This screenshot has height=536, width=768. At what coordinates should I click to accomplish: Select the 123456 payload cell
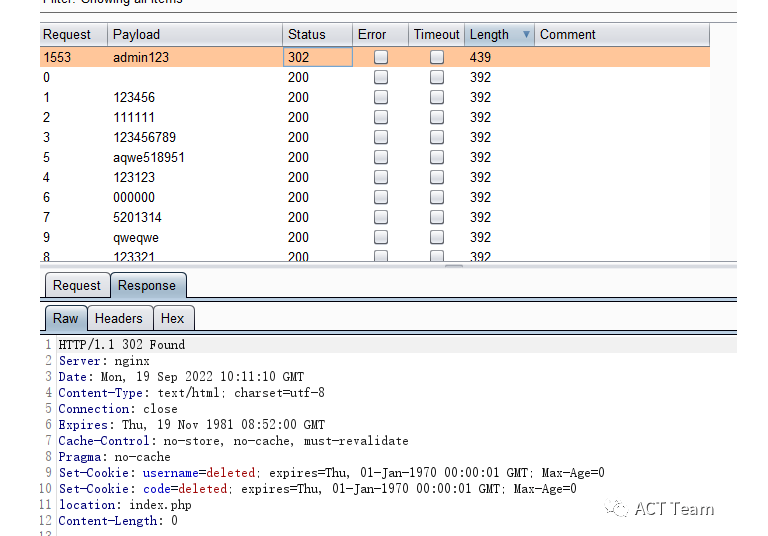195,97
